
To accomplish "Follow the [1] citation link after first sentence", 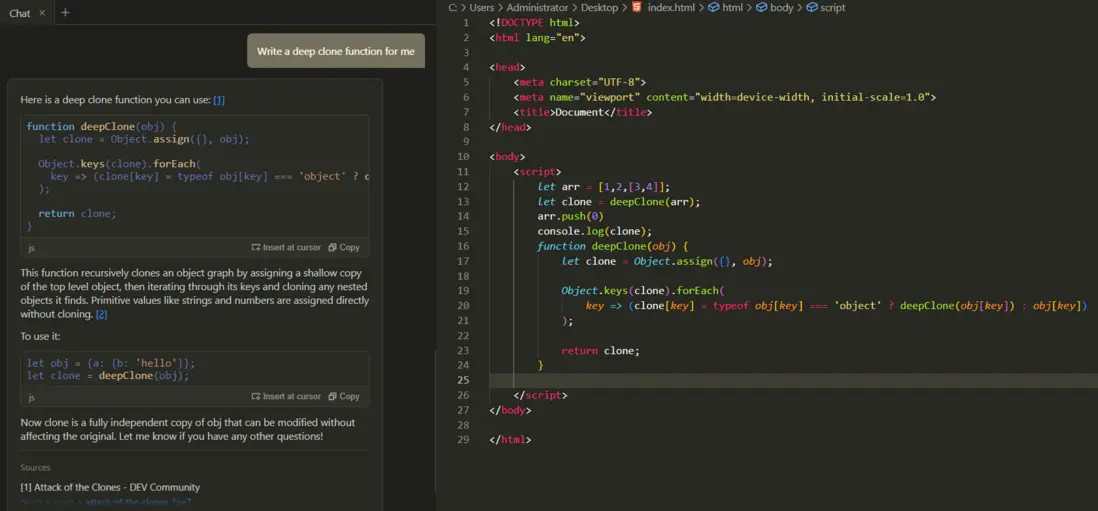I will [219, 100].
